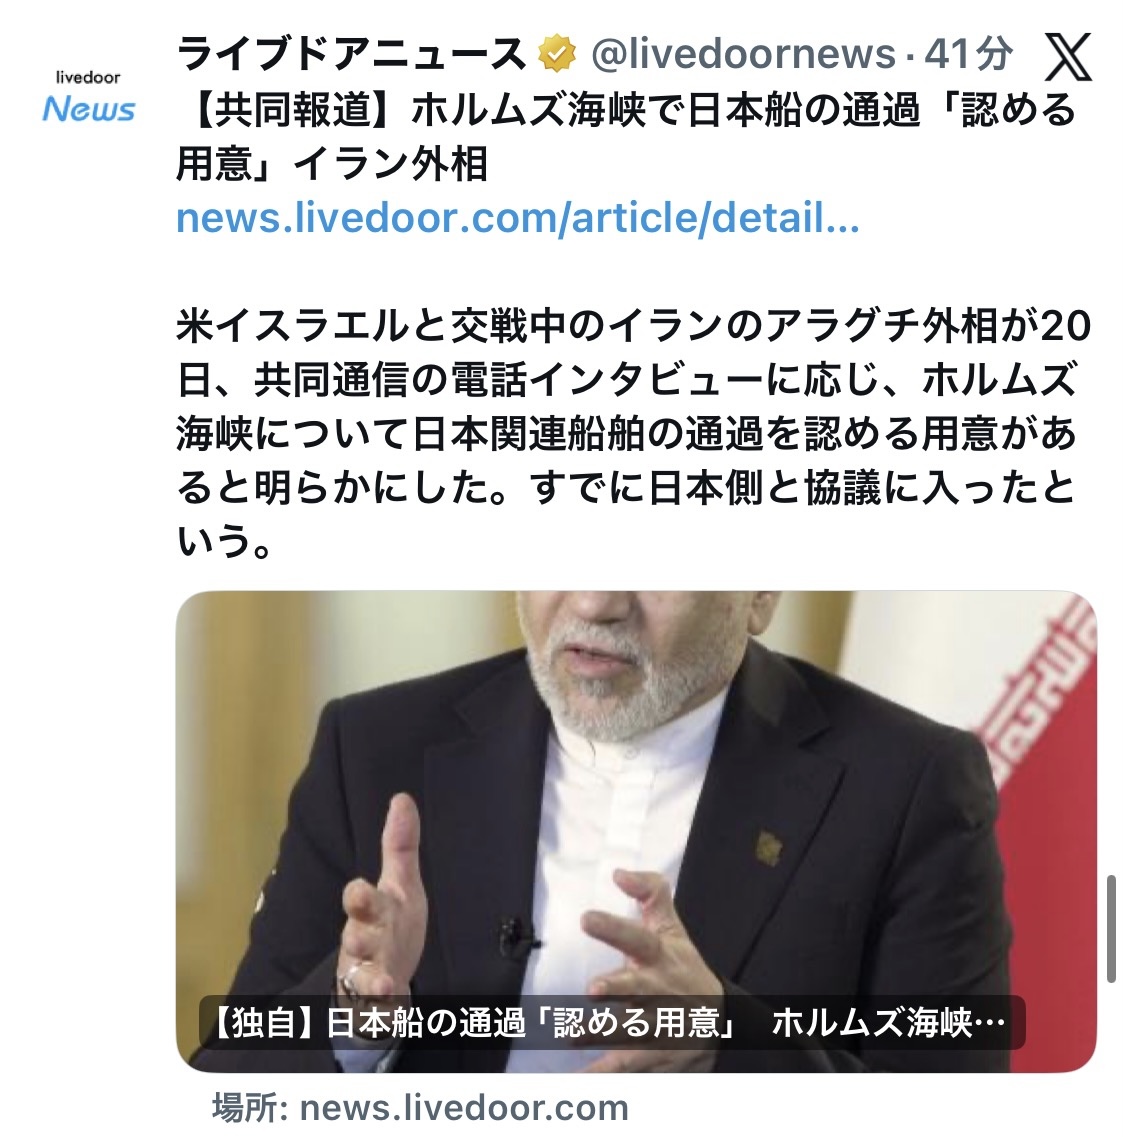Click the gold lapel pin in the photo

click(768, 848)
